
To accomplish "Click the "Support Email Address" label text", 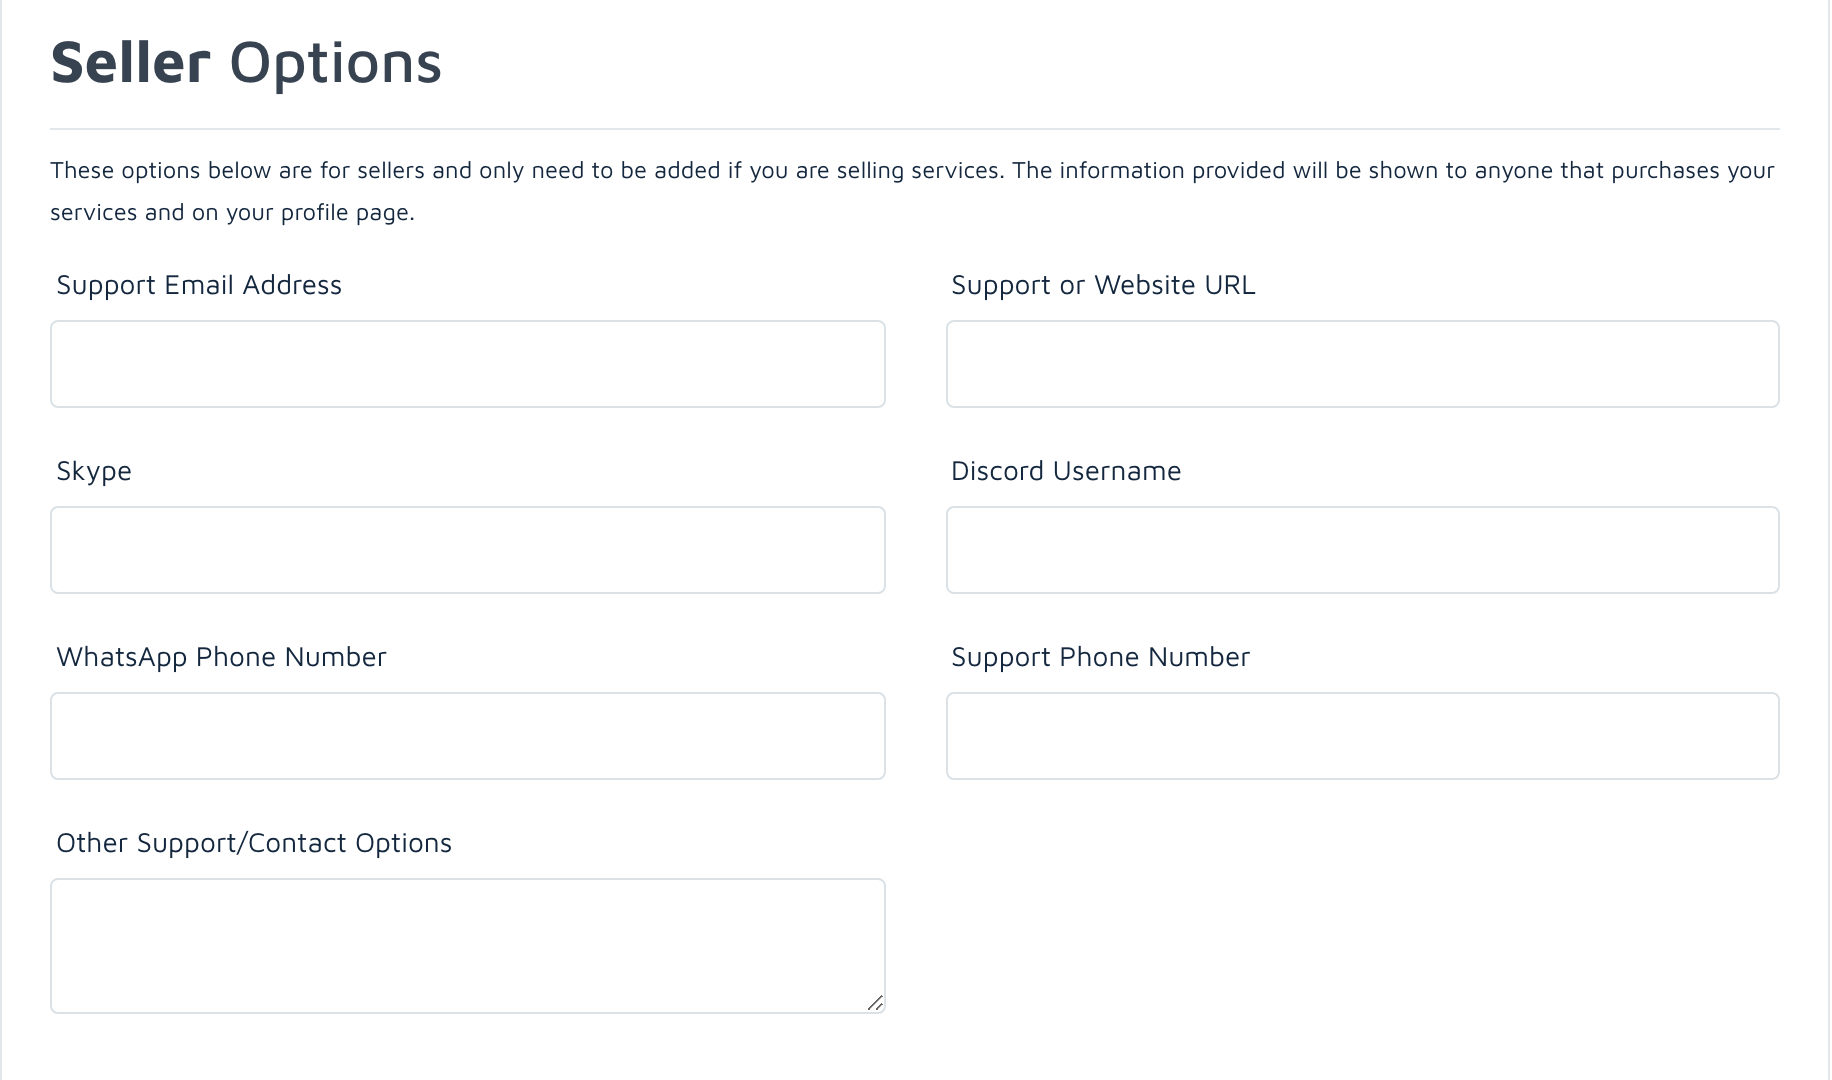I will 199,285.
